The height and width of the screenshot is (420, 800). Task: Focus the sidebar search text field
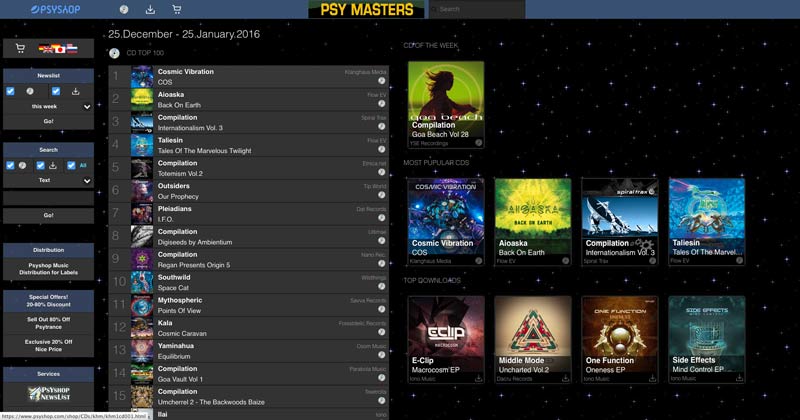(48, 198)
